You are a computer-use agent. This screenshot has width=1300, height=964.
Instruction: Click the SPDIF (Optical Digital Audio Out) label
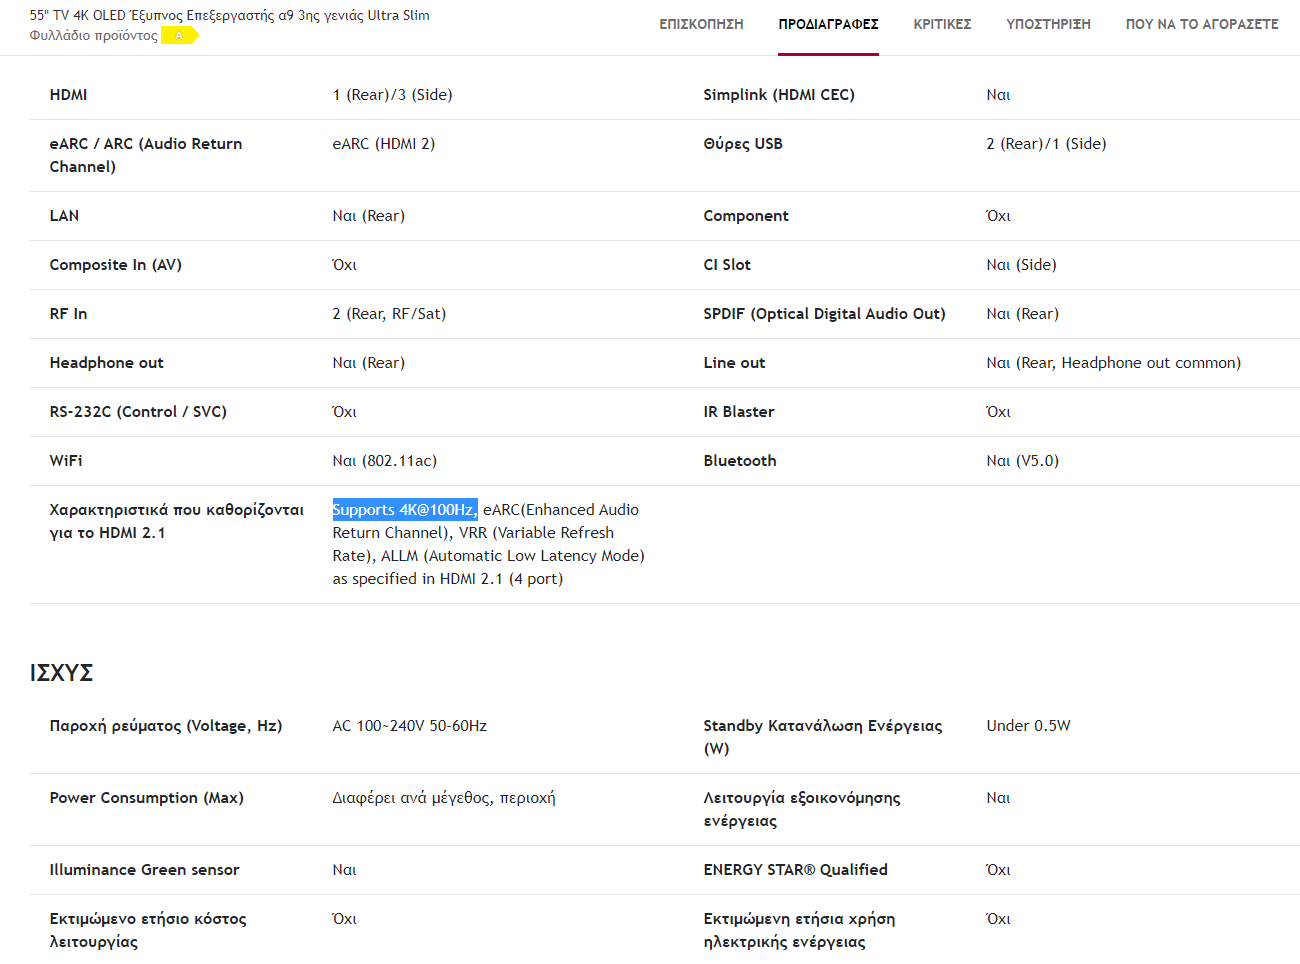(823, 314)
